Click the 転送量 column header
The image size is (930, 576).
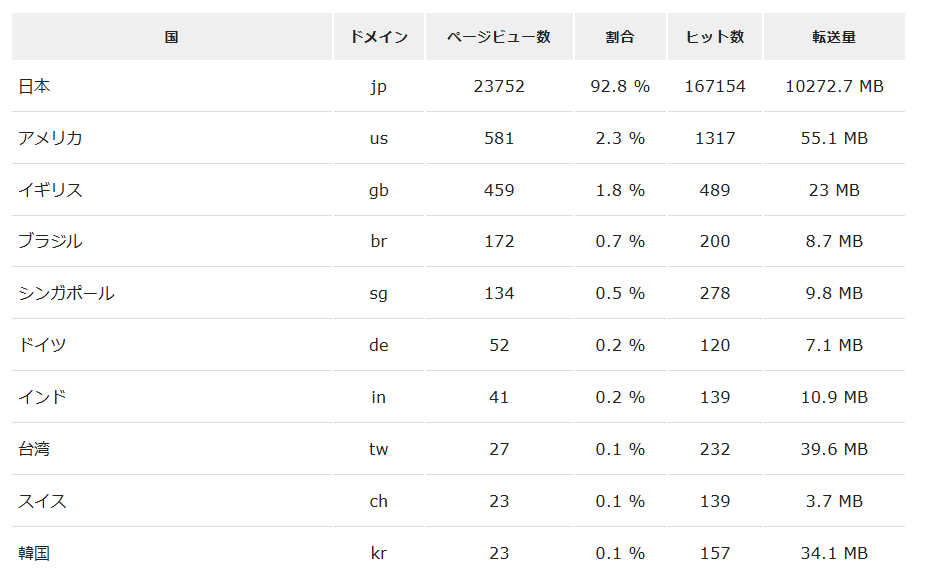pos(834,37)
